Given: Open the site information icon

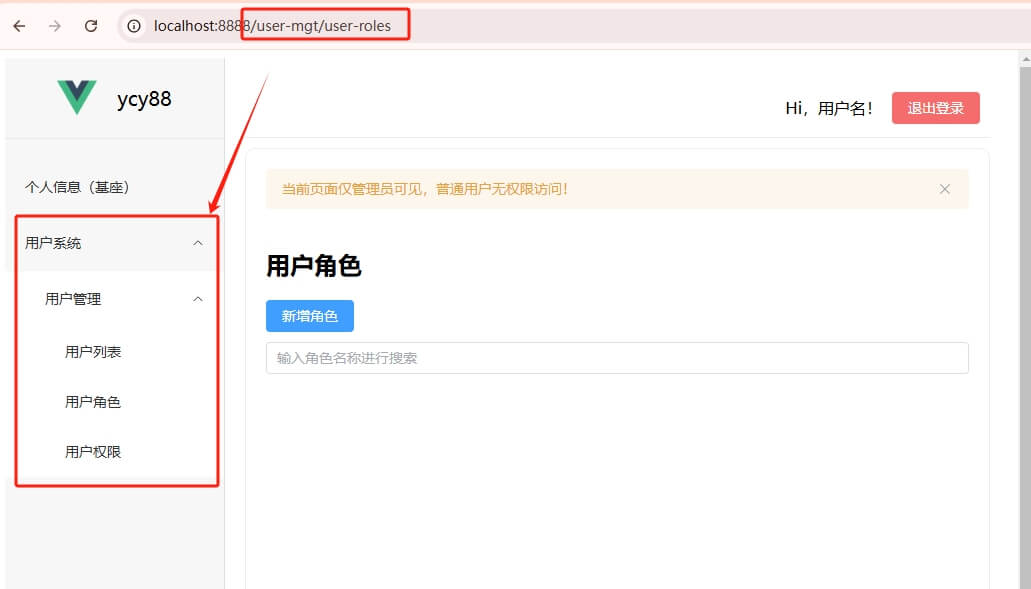Looking at the screenshot, I should click(134, 26).
